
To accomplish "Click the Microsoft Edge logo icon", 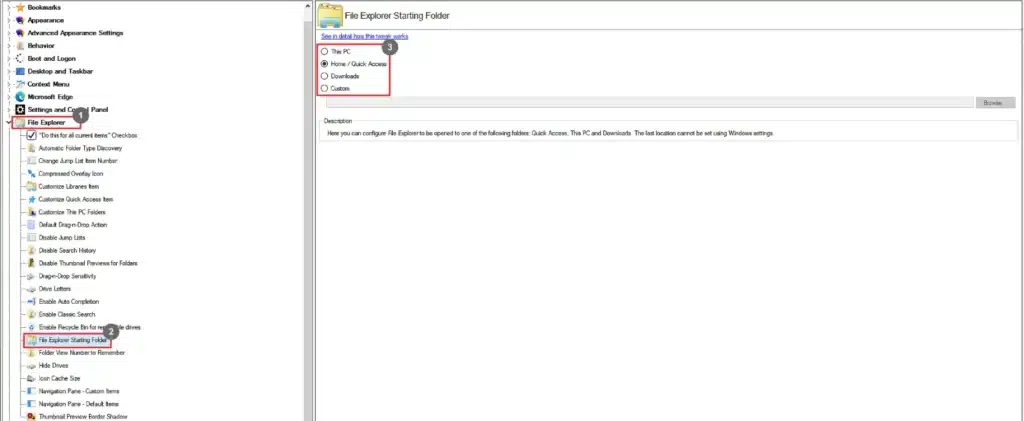I will 20,97.
